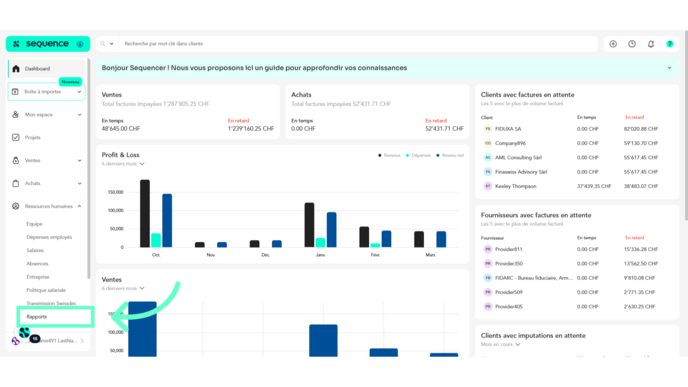Expand the Mon espace chevron
The image size is (688, 387).
pos(79,115)
